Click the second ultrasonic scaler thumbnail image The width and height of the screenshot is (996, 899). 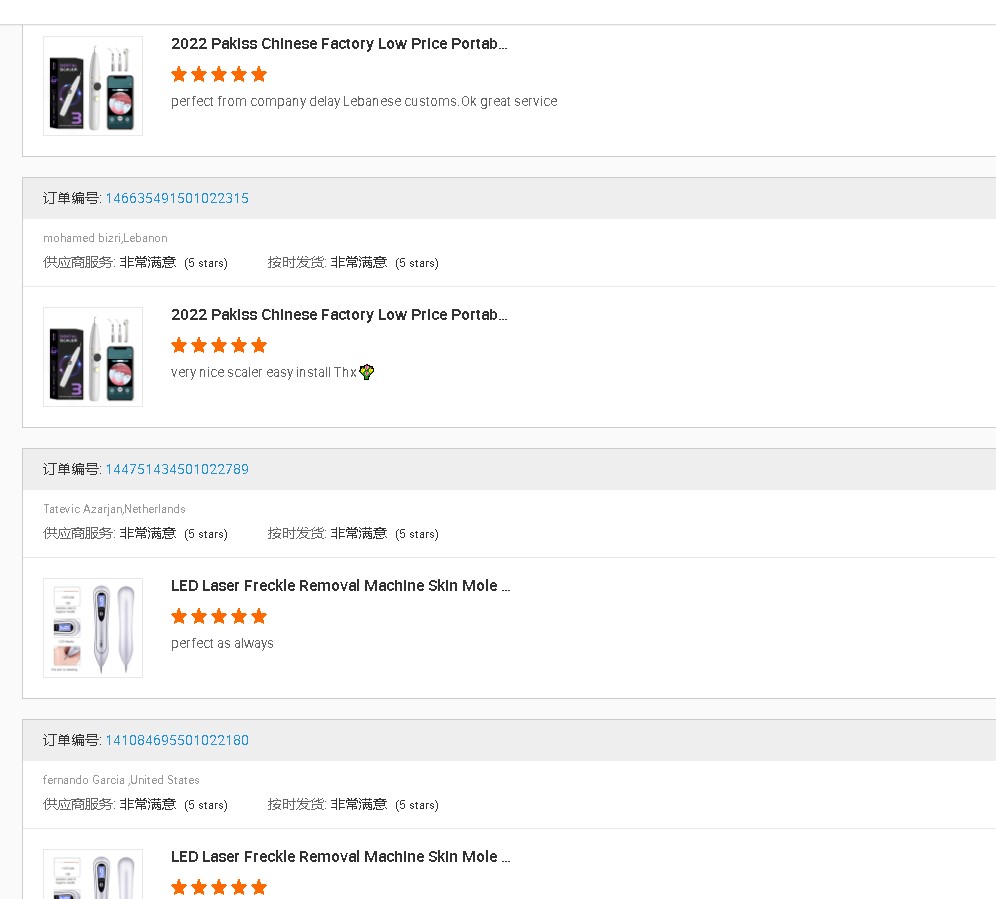tap(92, 357)
